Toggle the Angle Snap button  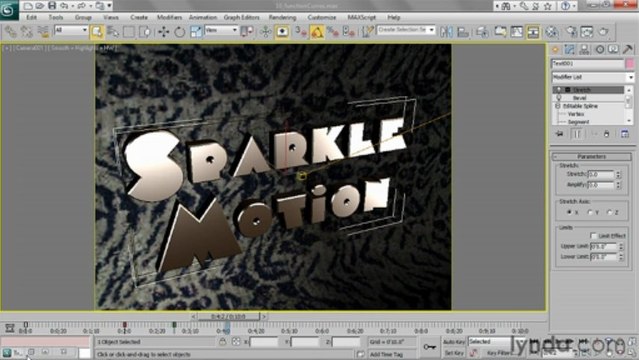(317, 32)
